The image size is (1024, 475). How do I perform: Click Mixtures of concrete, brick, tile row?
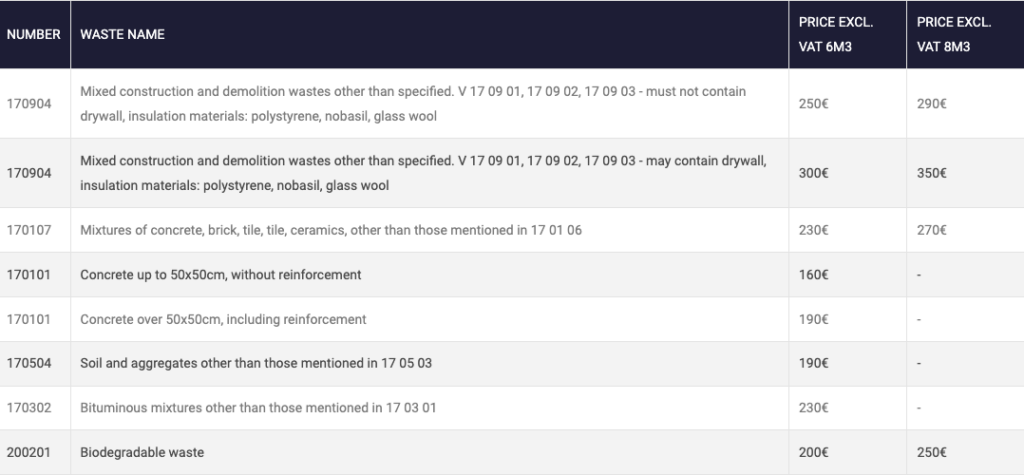point(512,230)
